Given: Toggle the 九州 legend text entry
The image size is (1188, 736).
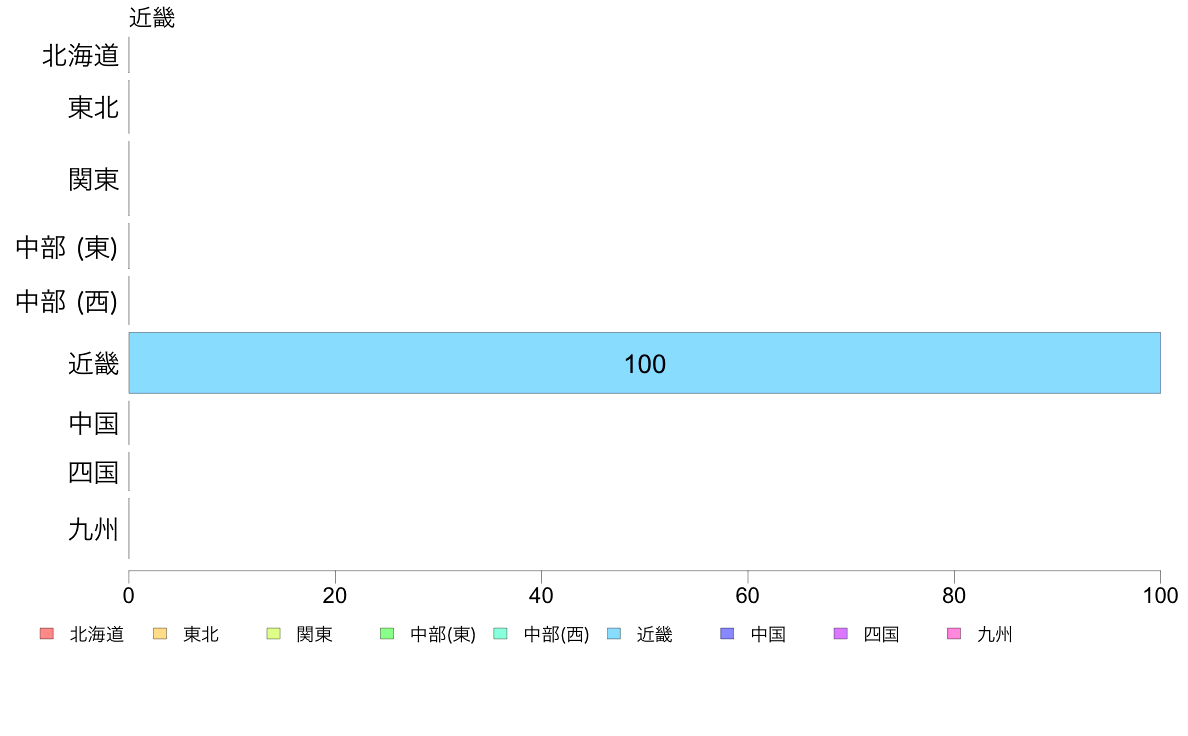Looking at the screenshot, I should pos(995,634).
